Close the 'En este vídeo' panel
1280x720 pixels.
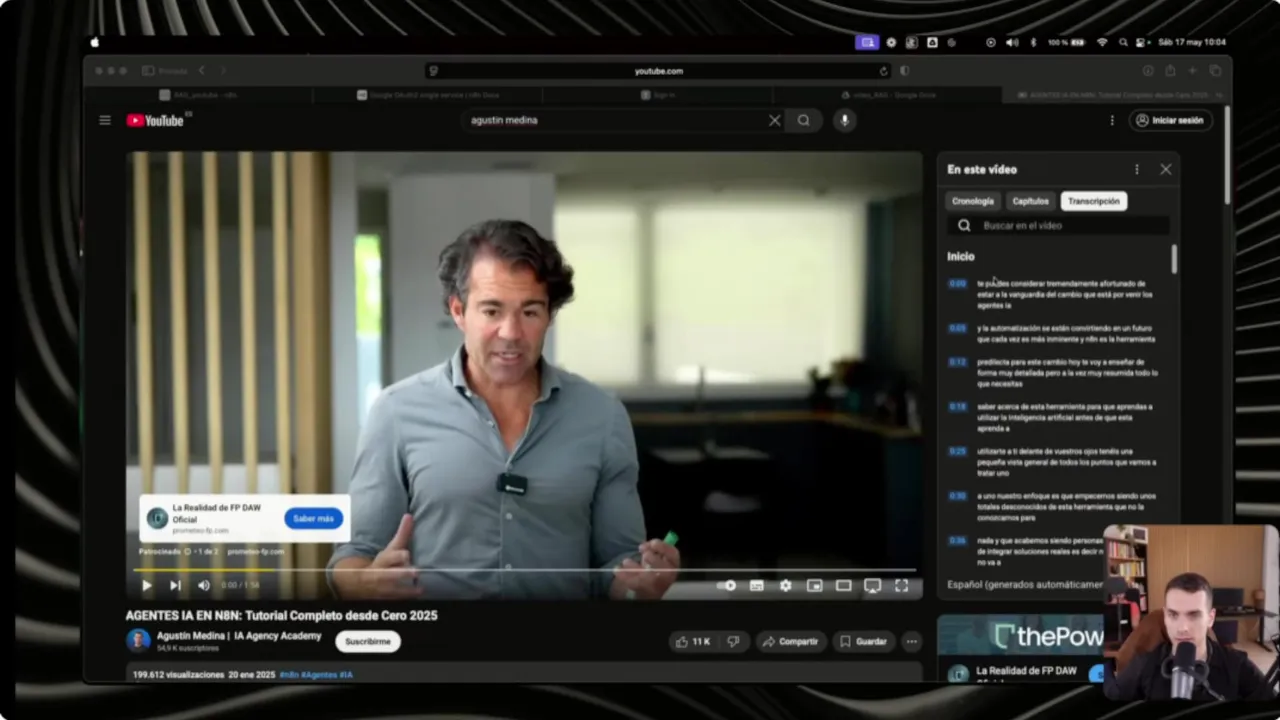click(1166, 170)
